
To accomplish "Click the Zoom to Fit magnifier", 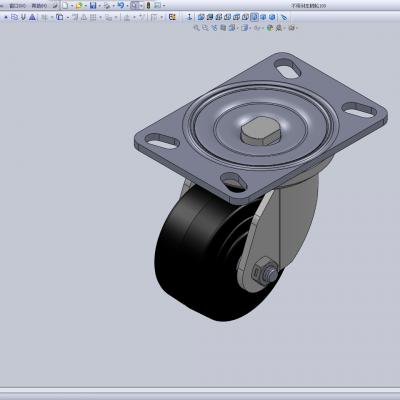I will (197, 28).
